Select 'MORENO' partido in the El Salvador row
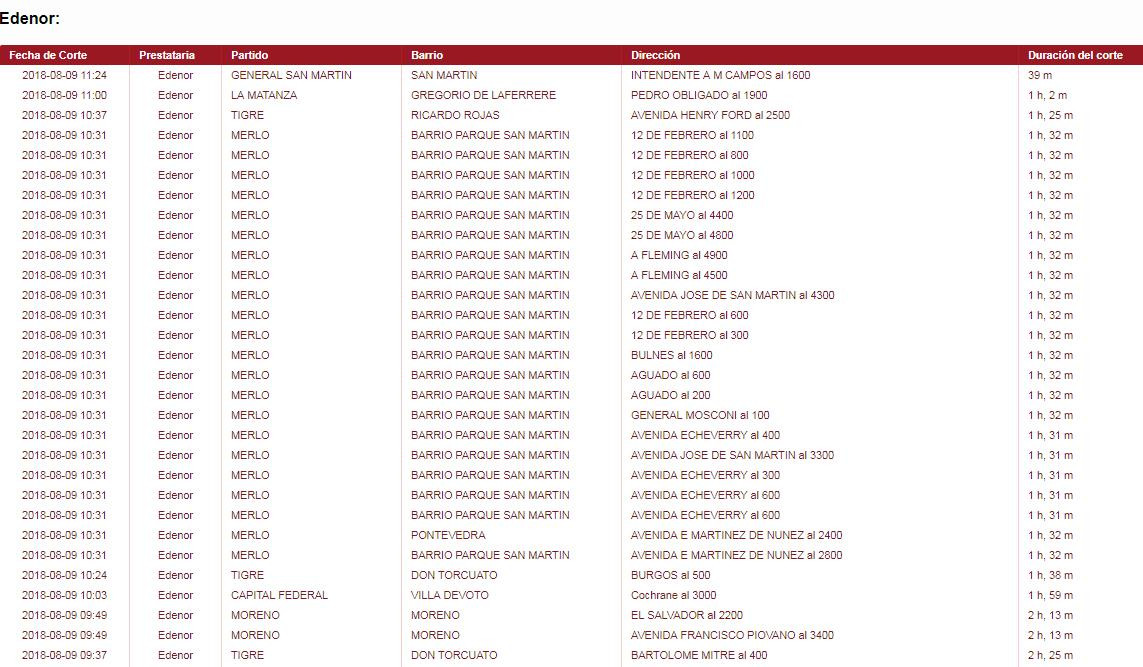Screen dimensions: 1143x667 pyautogui.click(x=255, y=615)
